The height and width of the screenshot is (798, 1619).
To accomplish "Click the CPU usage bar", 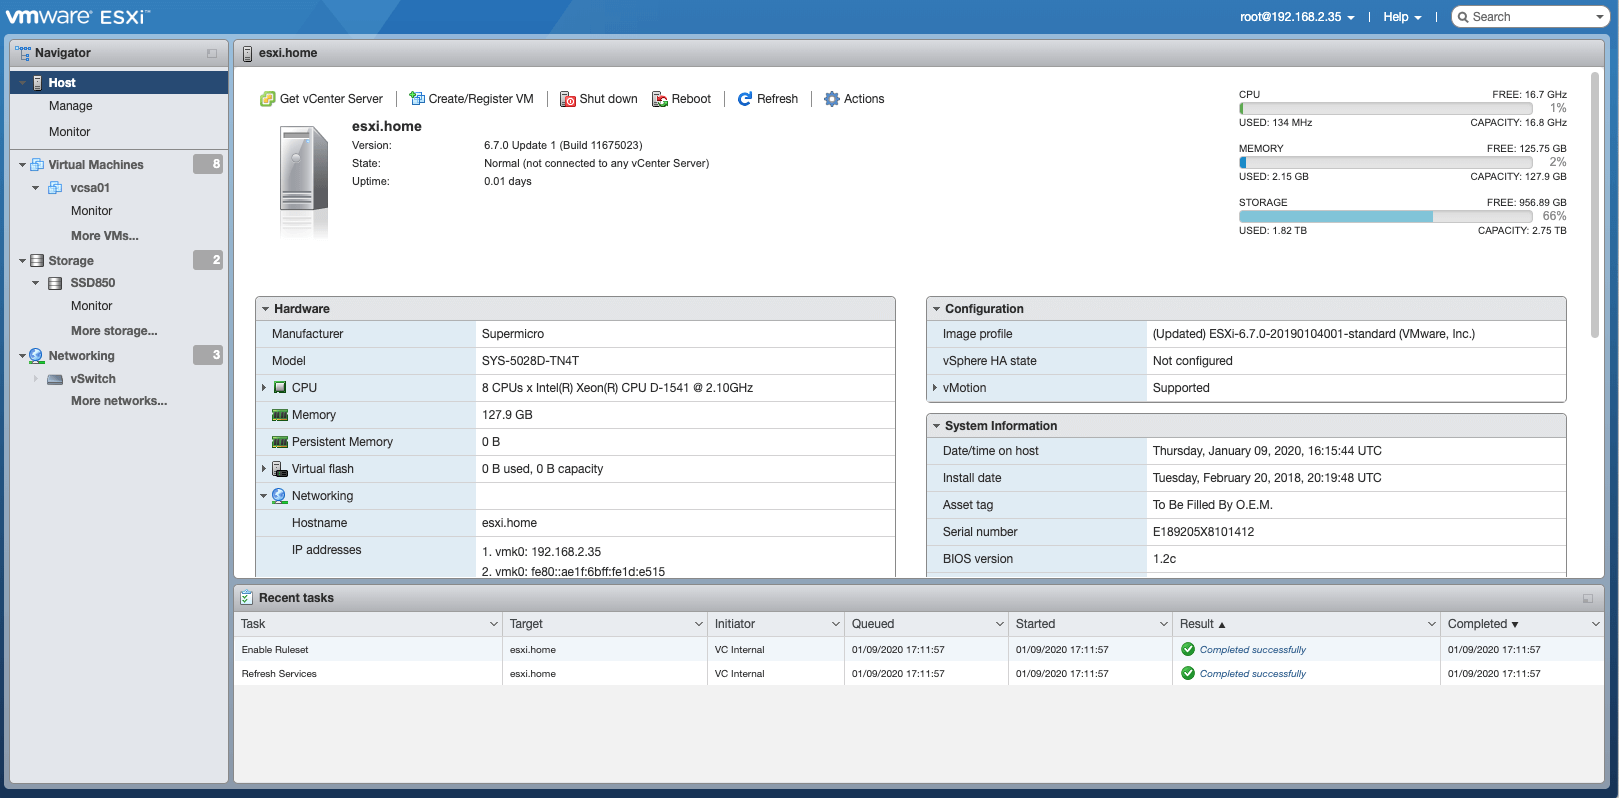I will tap(1386, 108).
